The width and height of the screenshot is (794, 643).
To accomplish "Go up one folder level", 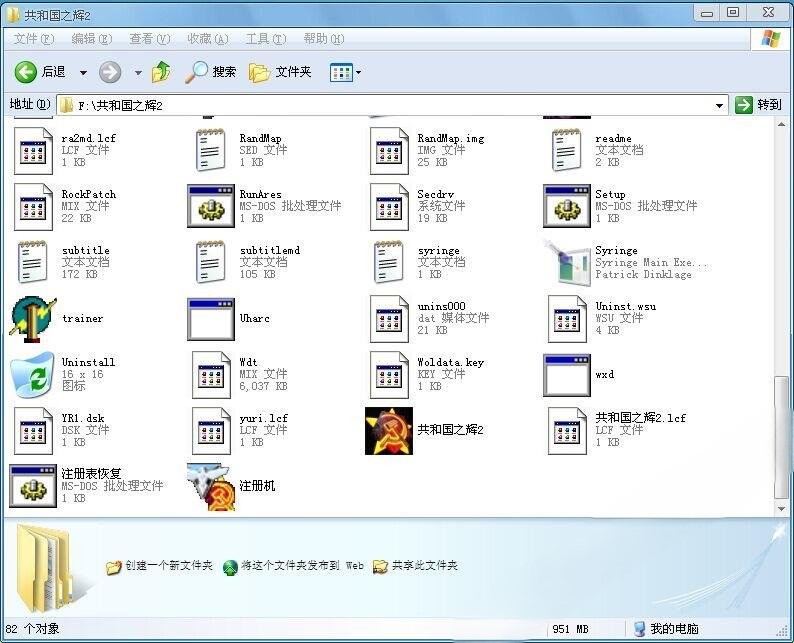I will point(162,72).
